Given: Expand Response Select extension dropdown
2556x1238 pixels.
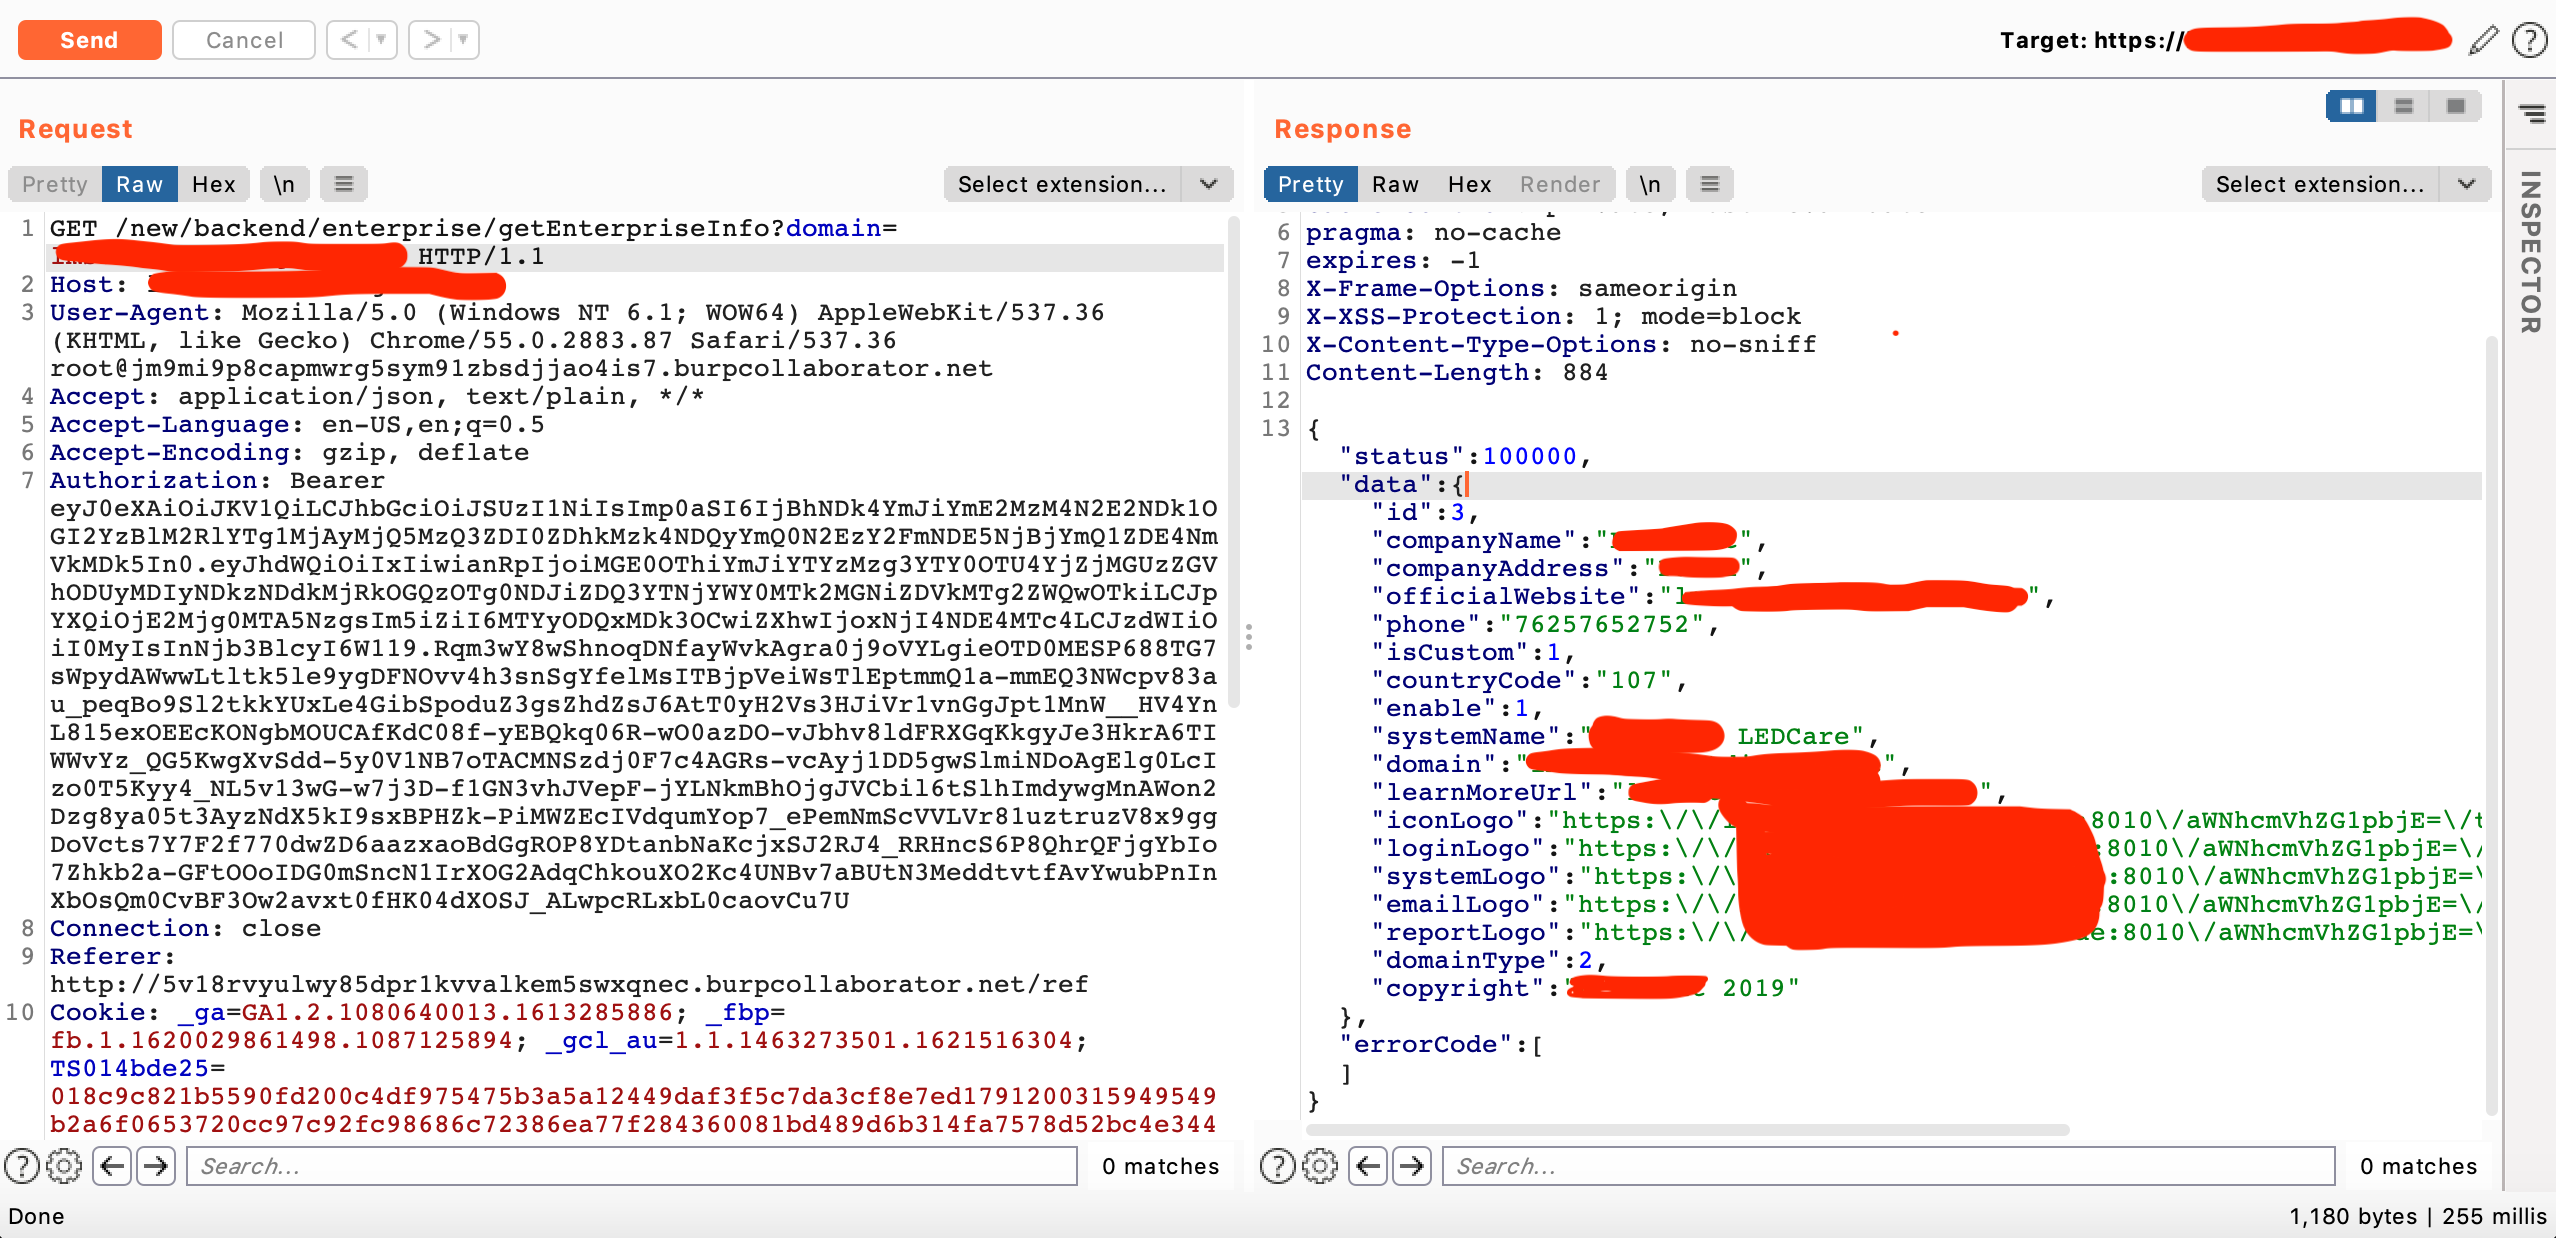Looking at the screenshot, I should pyautogui.click(x=2466, y=184).
